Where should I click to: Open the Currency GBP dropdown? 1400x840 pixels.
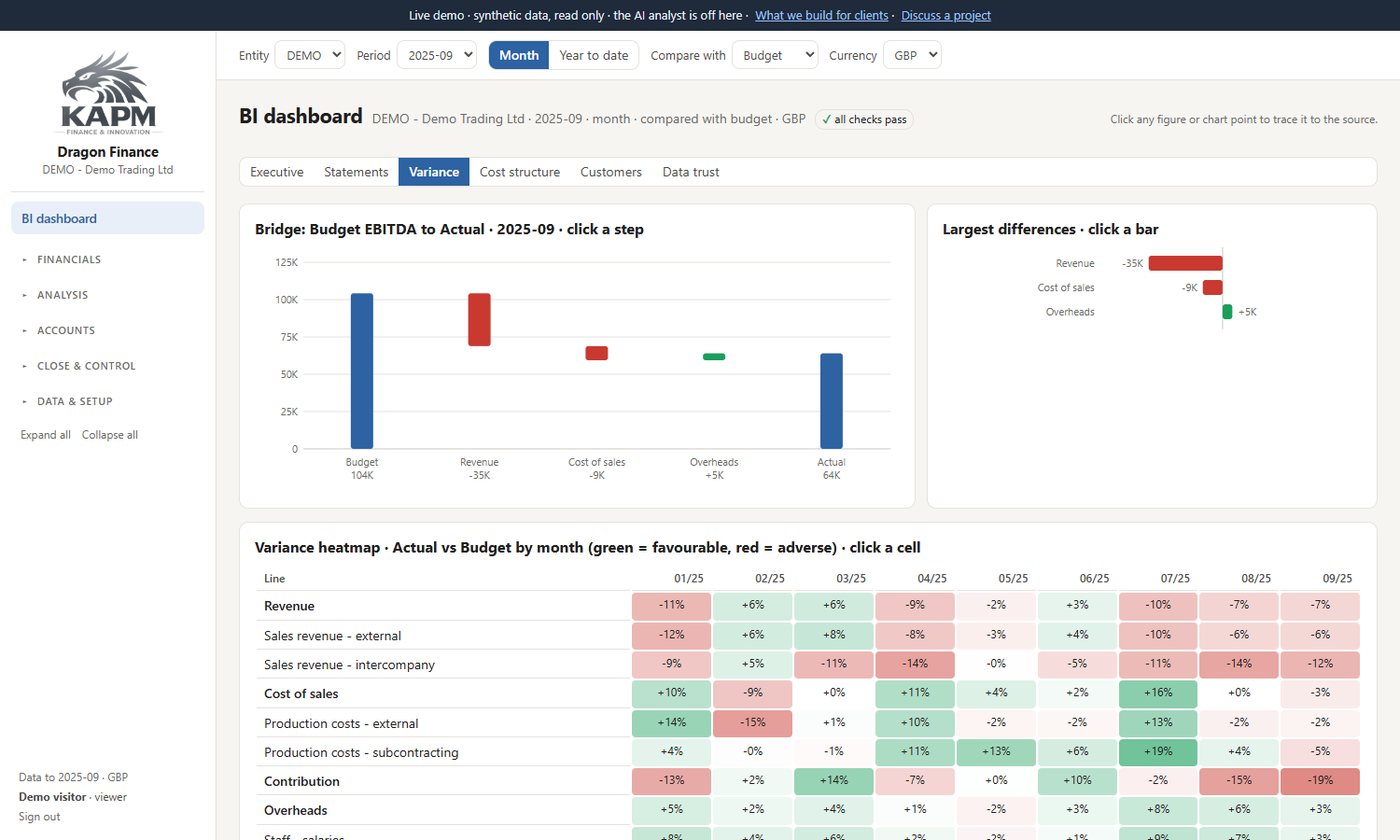click(x=912, y=55)
